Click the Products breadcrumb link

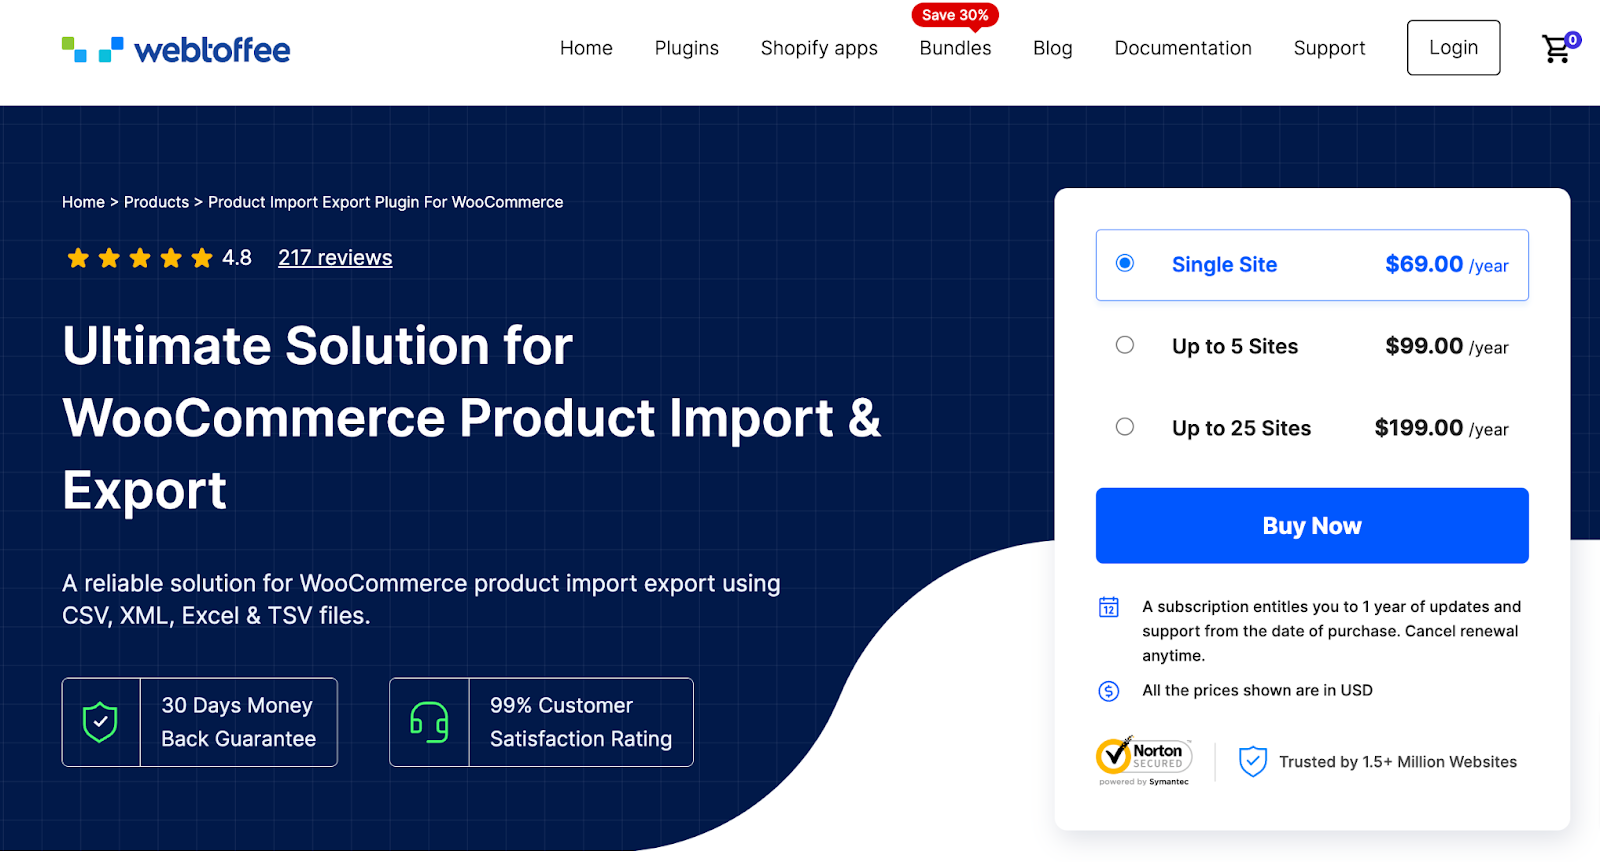click(x=156, y=202)
